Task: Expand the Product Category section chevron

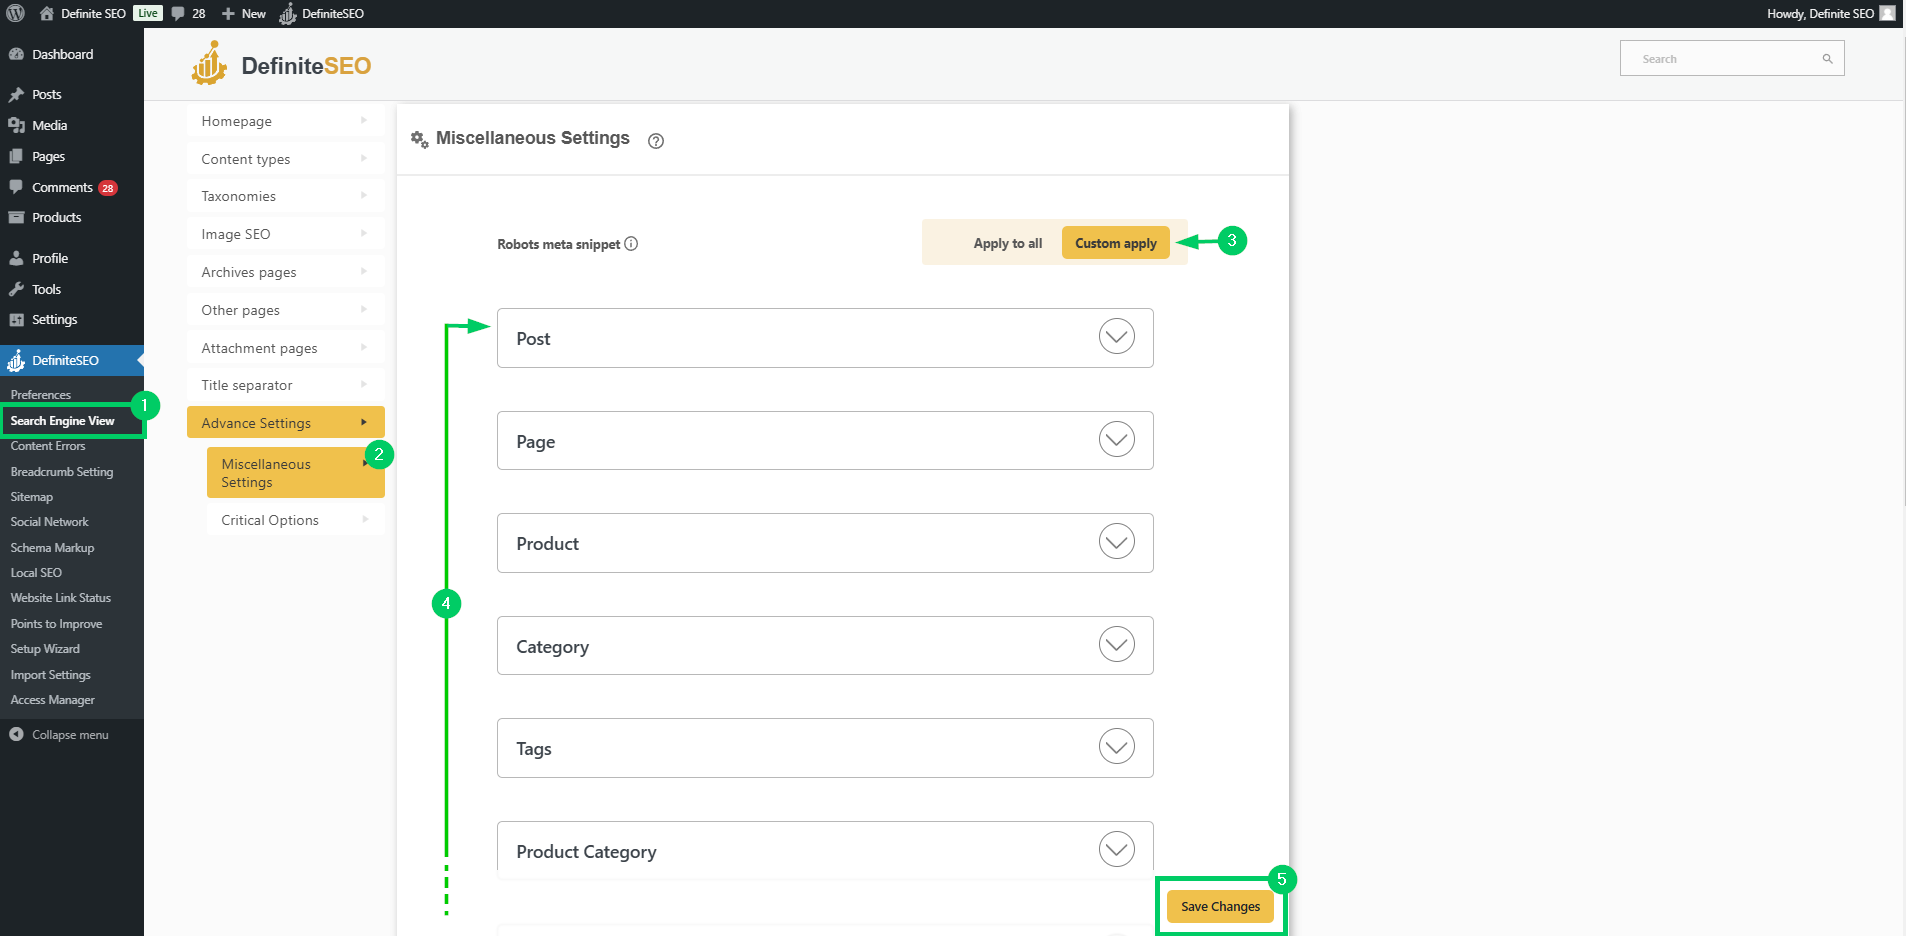Action: [1117, 849]
